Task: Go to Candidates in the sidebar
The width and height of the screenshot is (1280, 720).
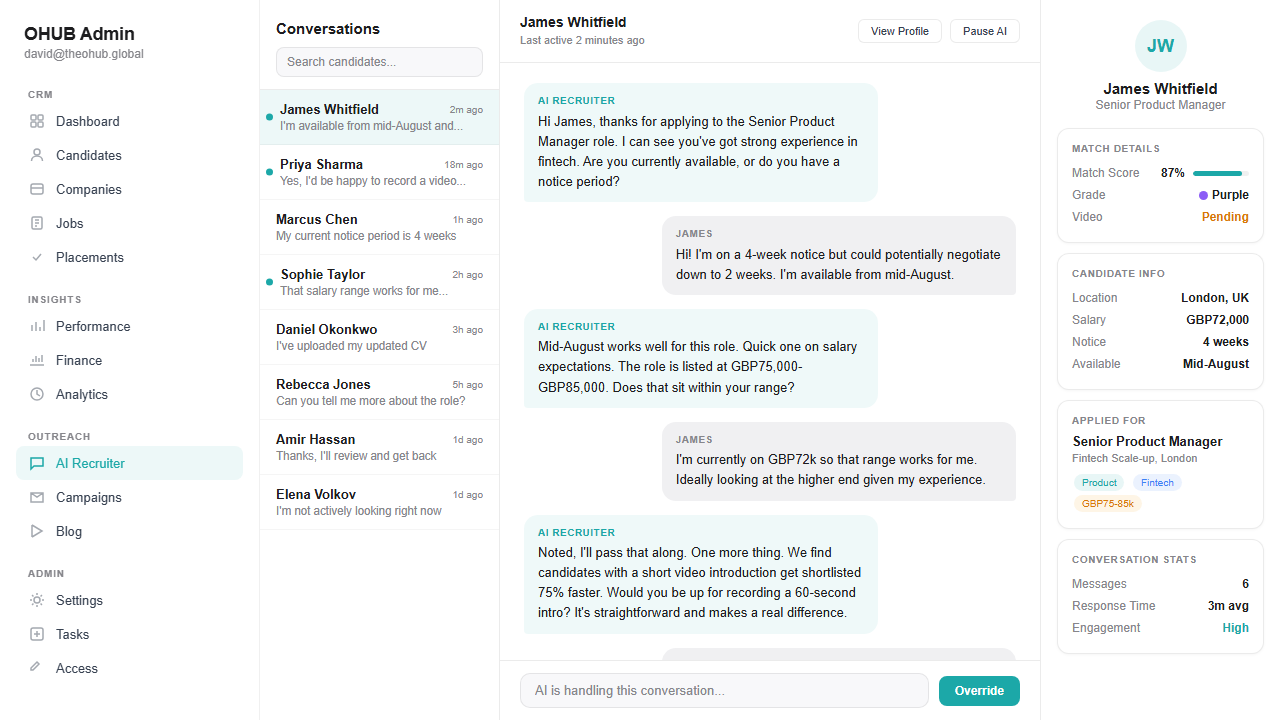Action: (x=129, y=155)
